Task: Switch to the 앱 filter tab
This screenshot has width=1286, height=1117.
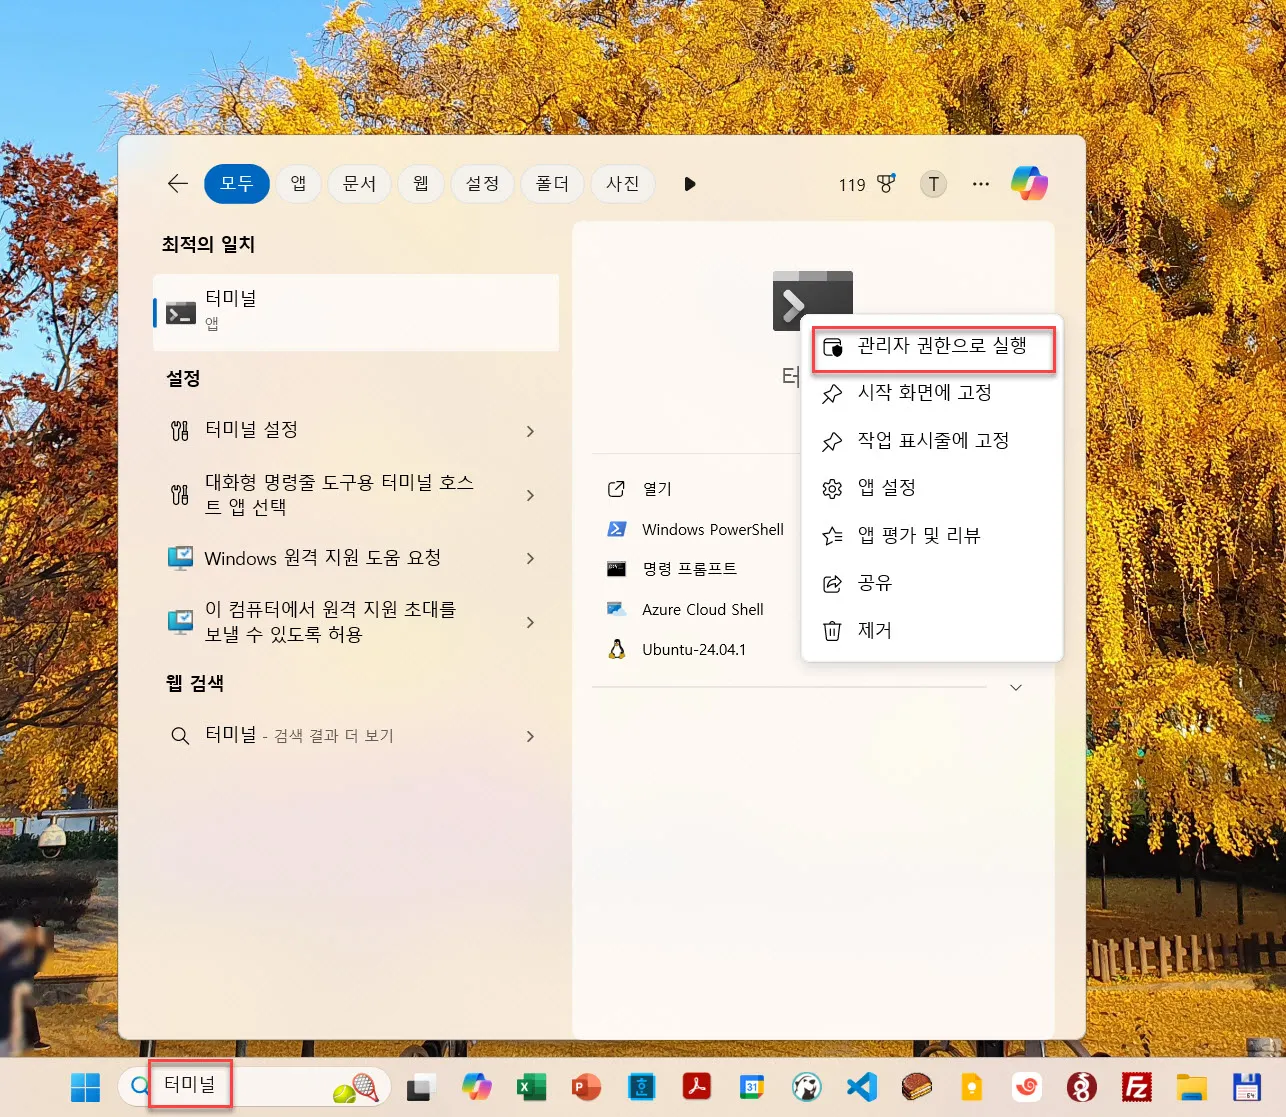Action: (298, 184)
